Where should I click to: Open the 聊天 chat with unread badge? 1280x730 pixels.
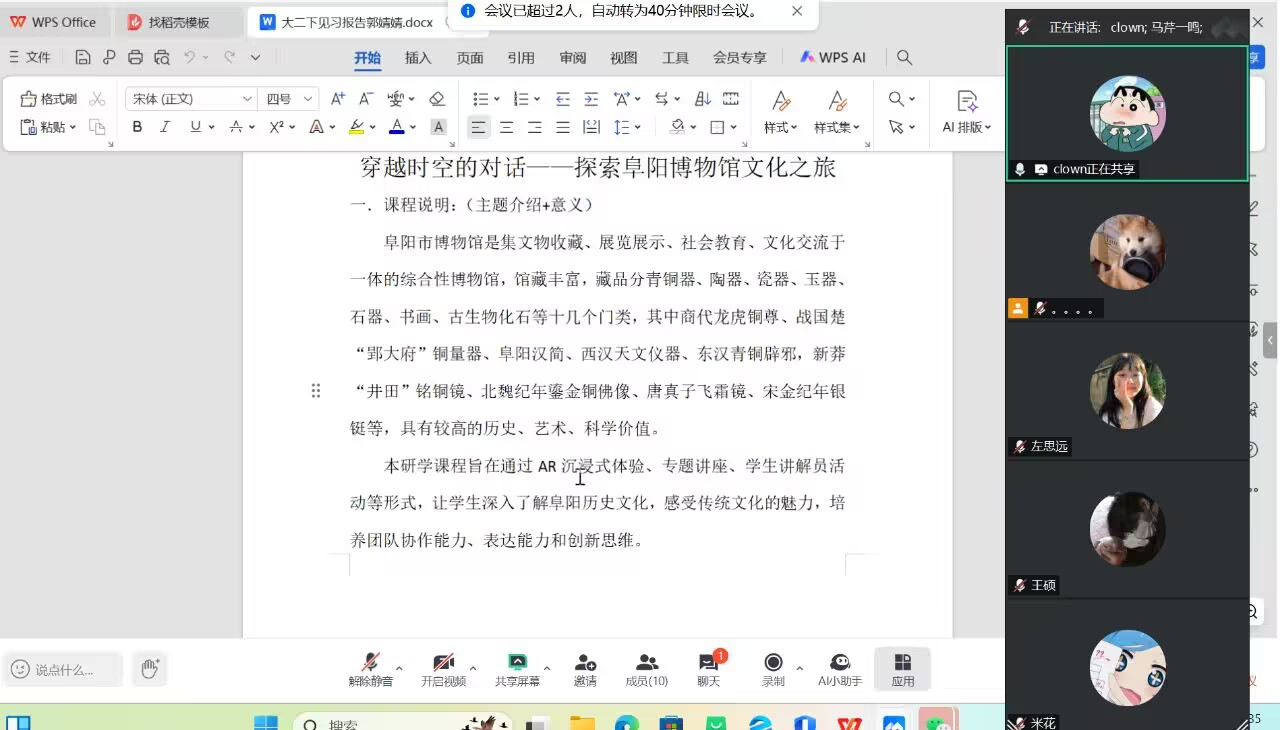click(709, 669)
